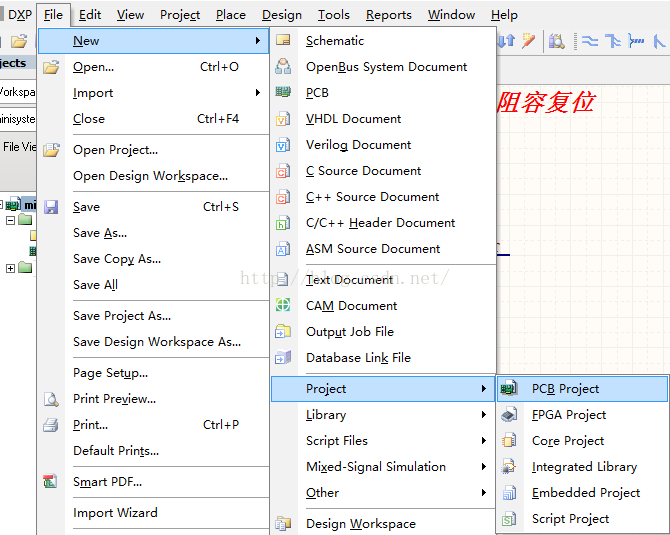Click the C/C++ Header Document icon
Screen dimensions: 670x535
[x=283, y=223]
